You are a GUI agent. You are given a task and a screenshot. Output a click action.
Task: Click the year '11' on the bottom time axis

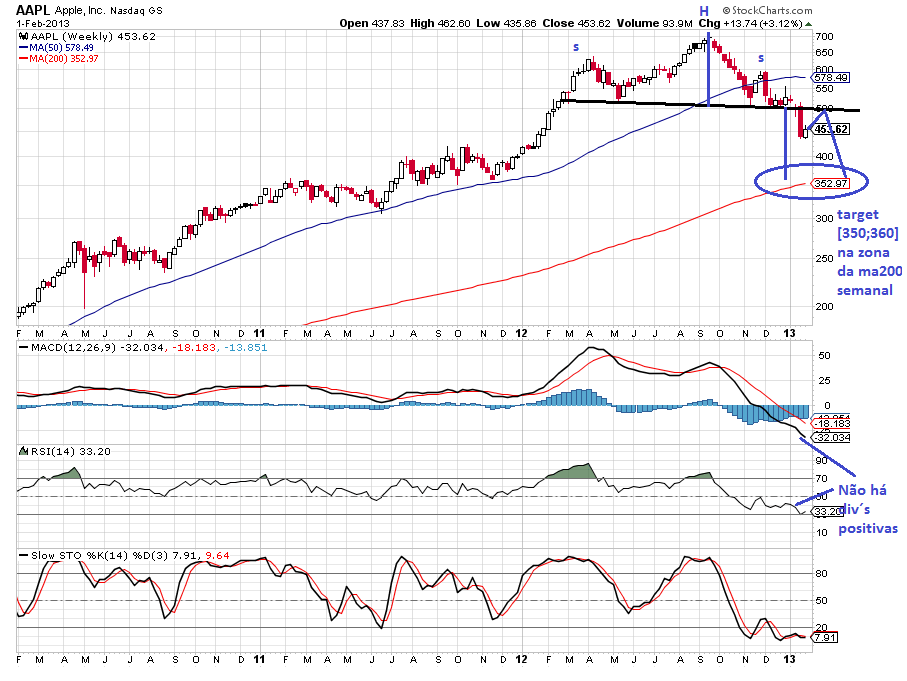pos(259,659)
